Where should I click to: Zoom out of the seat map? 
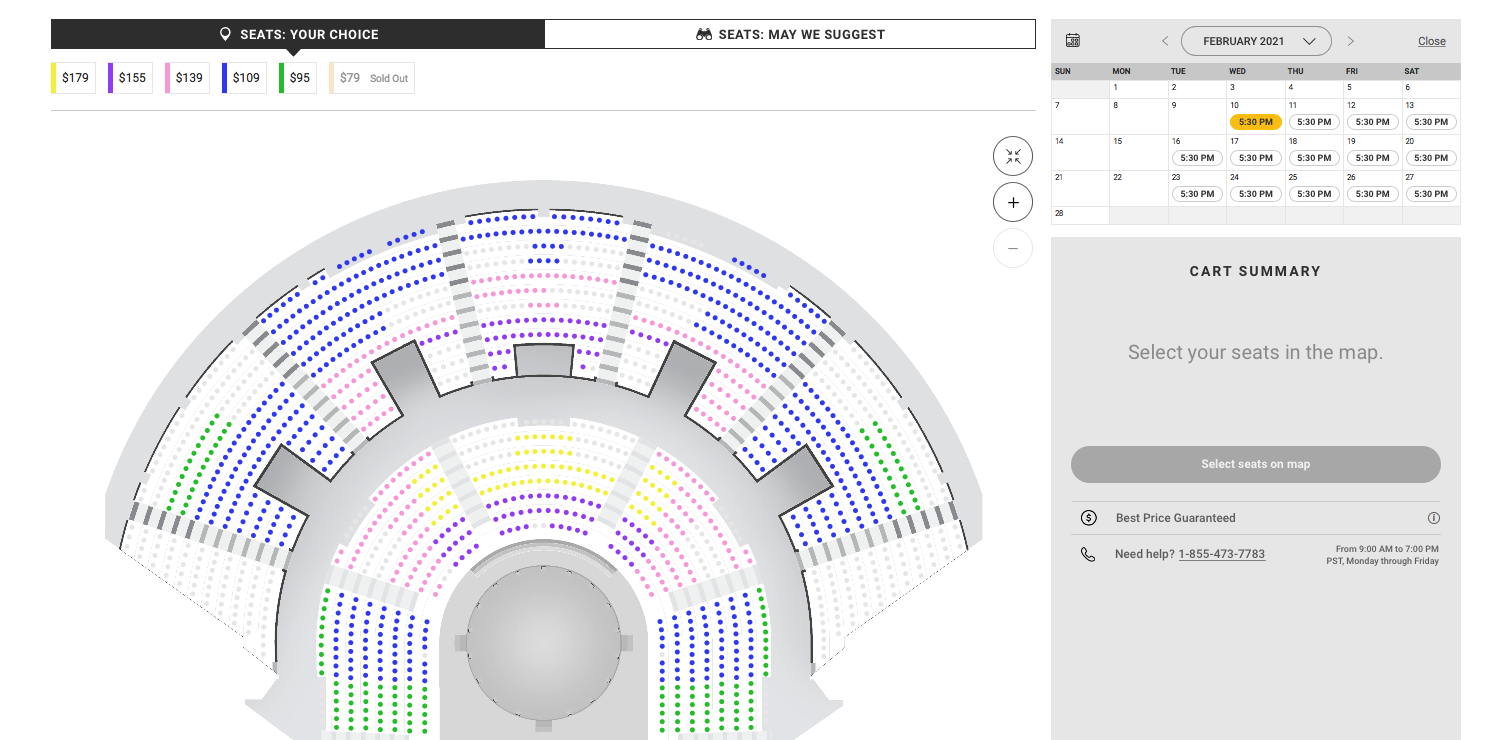pyautogui.click(x=1013, y=248)
